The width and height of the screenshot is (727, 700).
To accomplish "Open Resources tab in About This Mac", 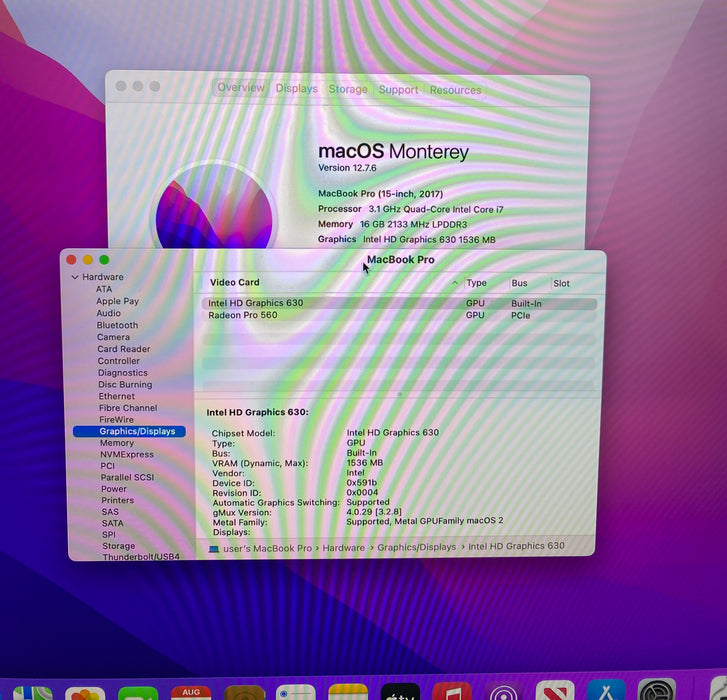I will (455, 90).
